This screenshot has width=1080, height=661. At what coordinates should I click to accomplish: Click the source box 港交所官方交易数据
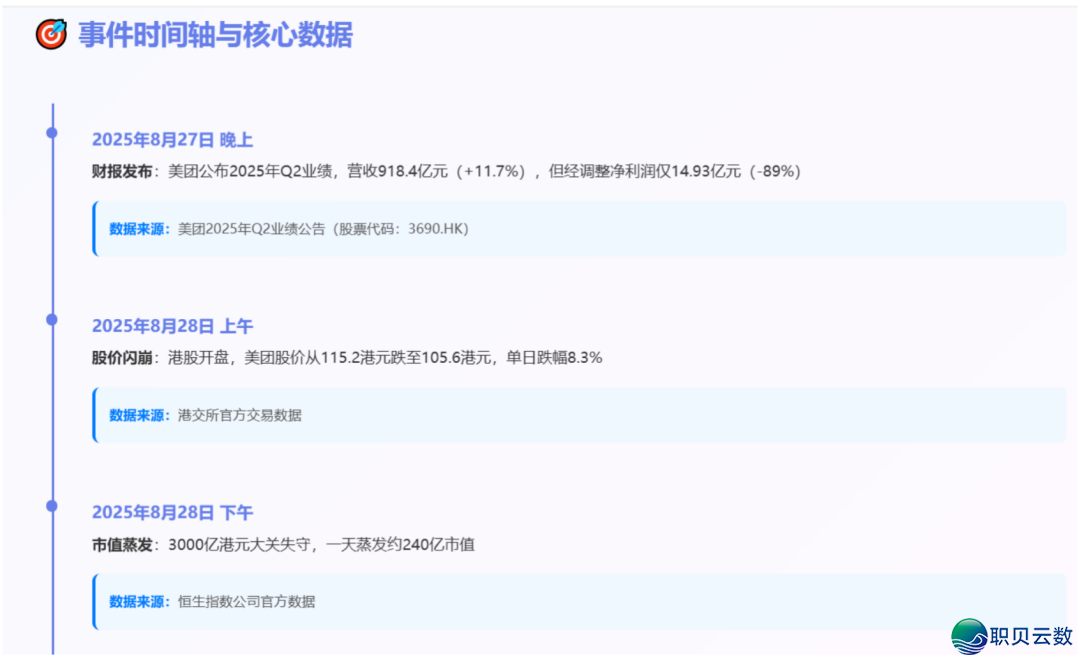click(579, 415)
